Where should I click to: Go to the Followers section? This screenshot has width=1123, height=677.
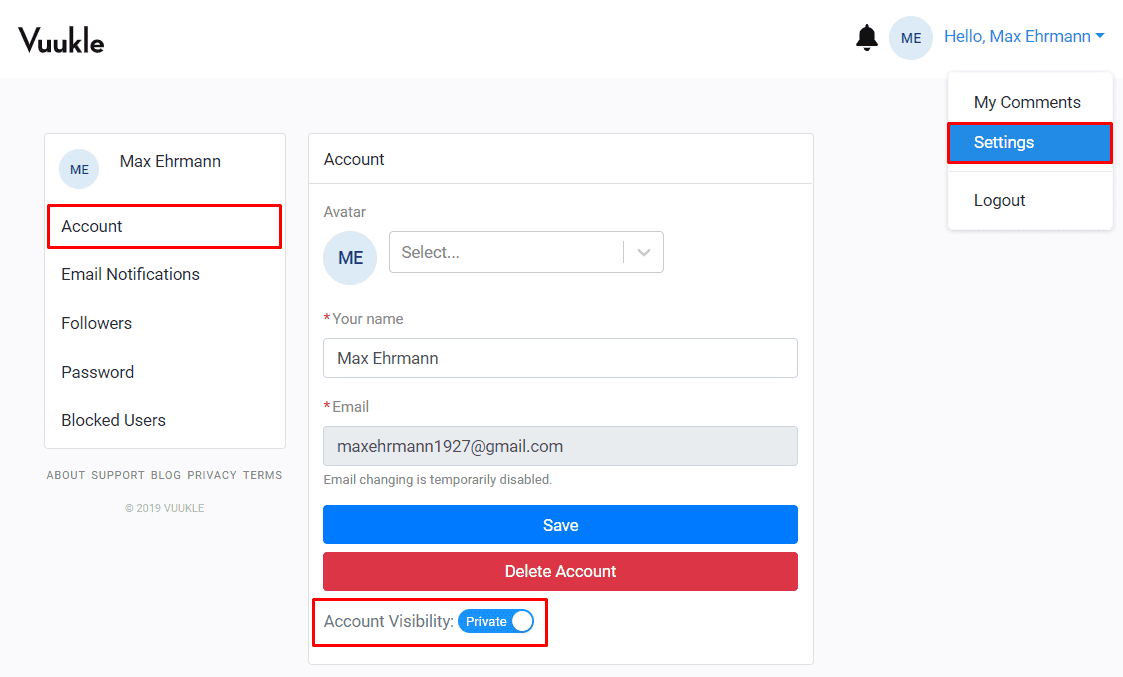(x=96, y=323)
